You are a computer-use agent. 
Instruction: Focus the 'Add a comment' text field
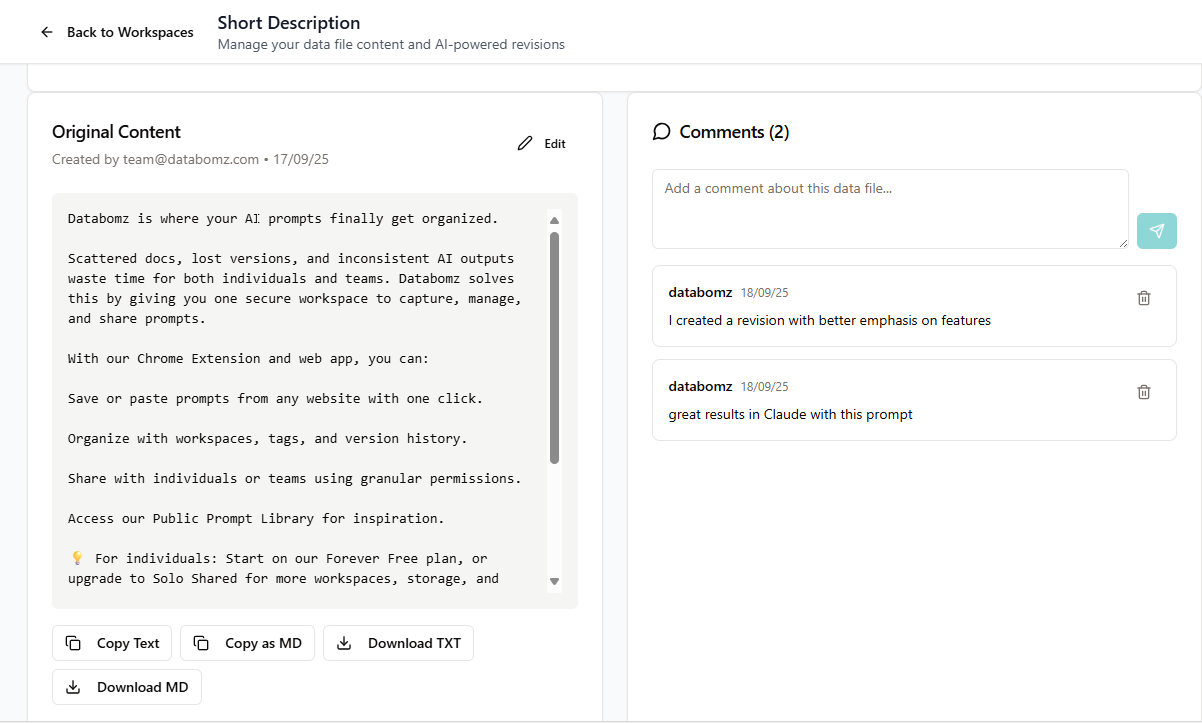889,208
